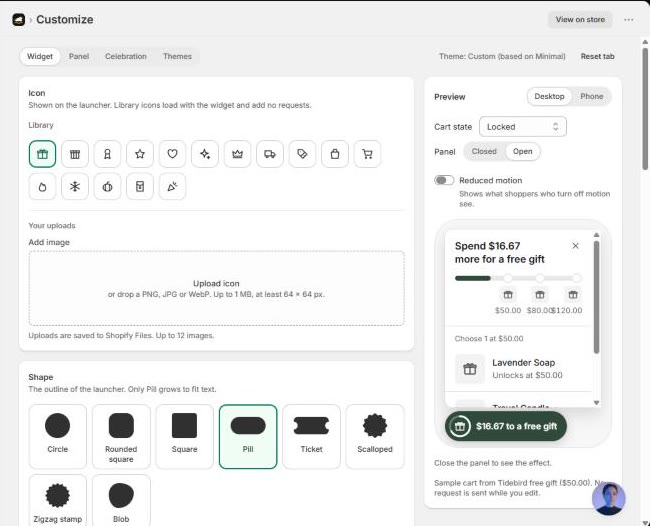Click the $80.00 milestone gift icon
The image size is (650, 526).
click(540, 295)
